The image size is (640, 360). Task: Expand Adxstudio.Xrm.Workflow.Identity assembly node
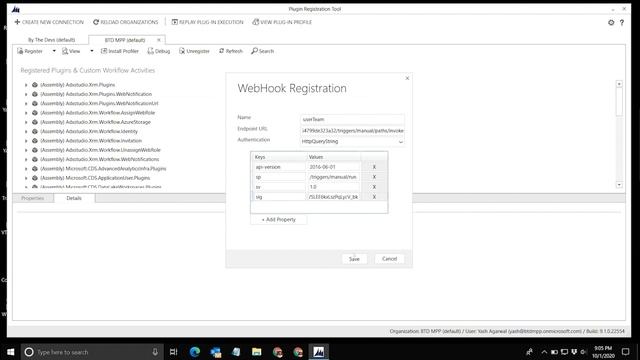(26, 131)
